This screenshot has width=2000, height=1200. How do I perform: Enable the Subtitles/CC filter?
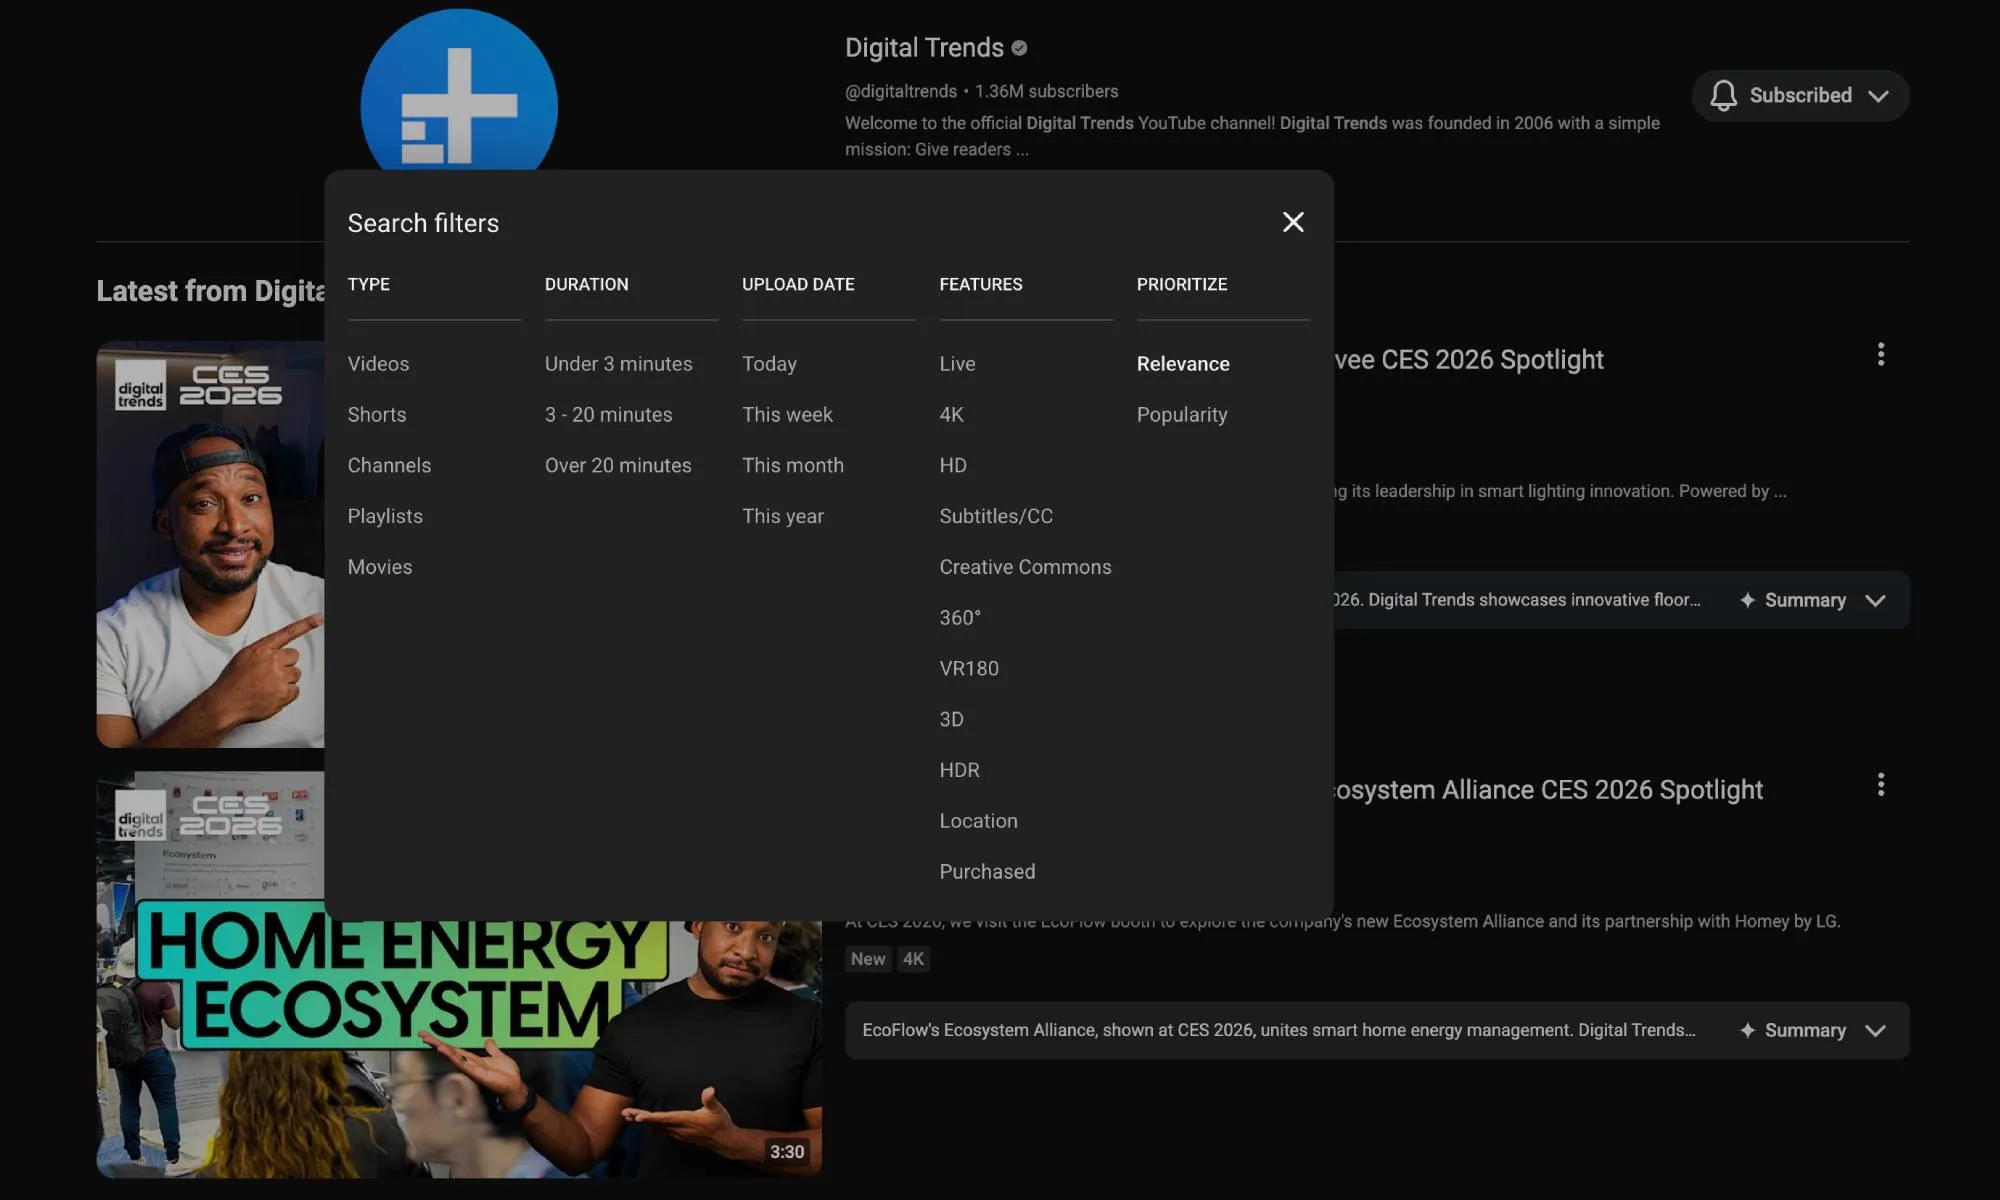point(995,516)
